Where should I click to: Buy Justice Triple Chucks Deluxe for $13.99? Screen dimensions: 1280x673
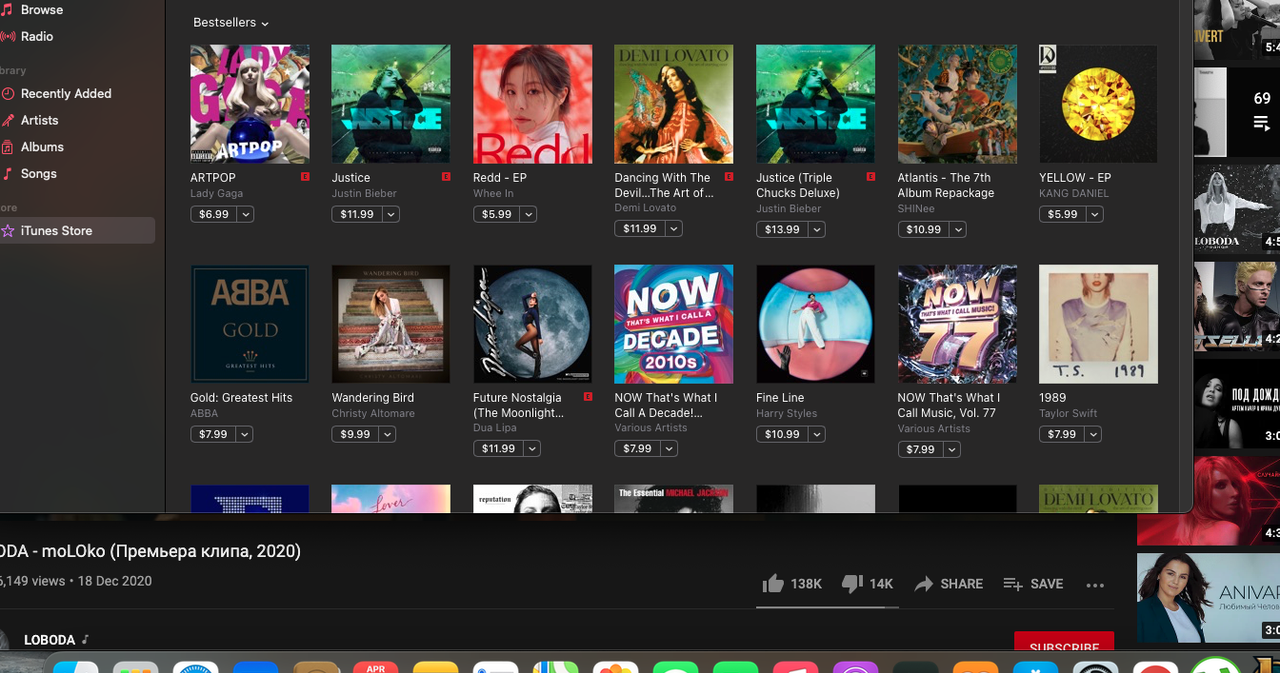[x=781, y=230]
